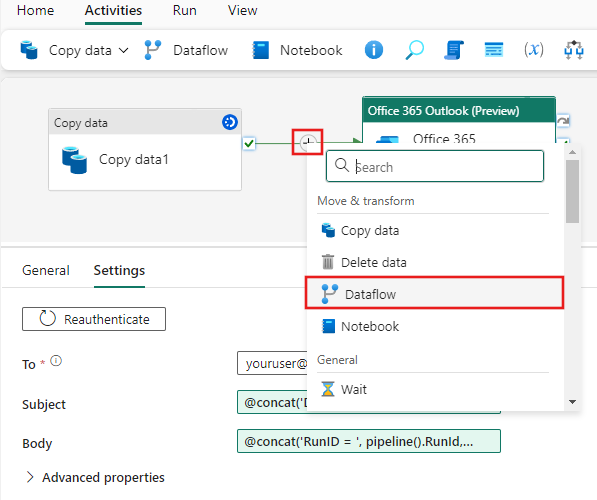Click the Script activity scroll icon

(x=454, y=50)
